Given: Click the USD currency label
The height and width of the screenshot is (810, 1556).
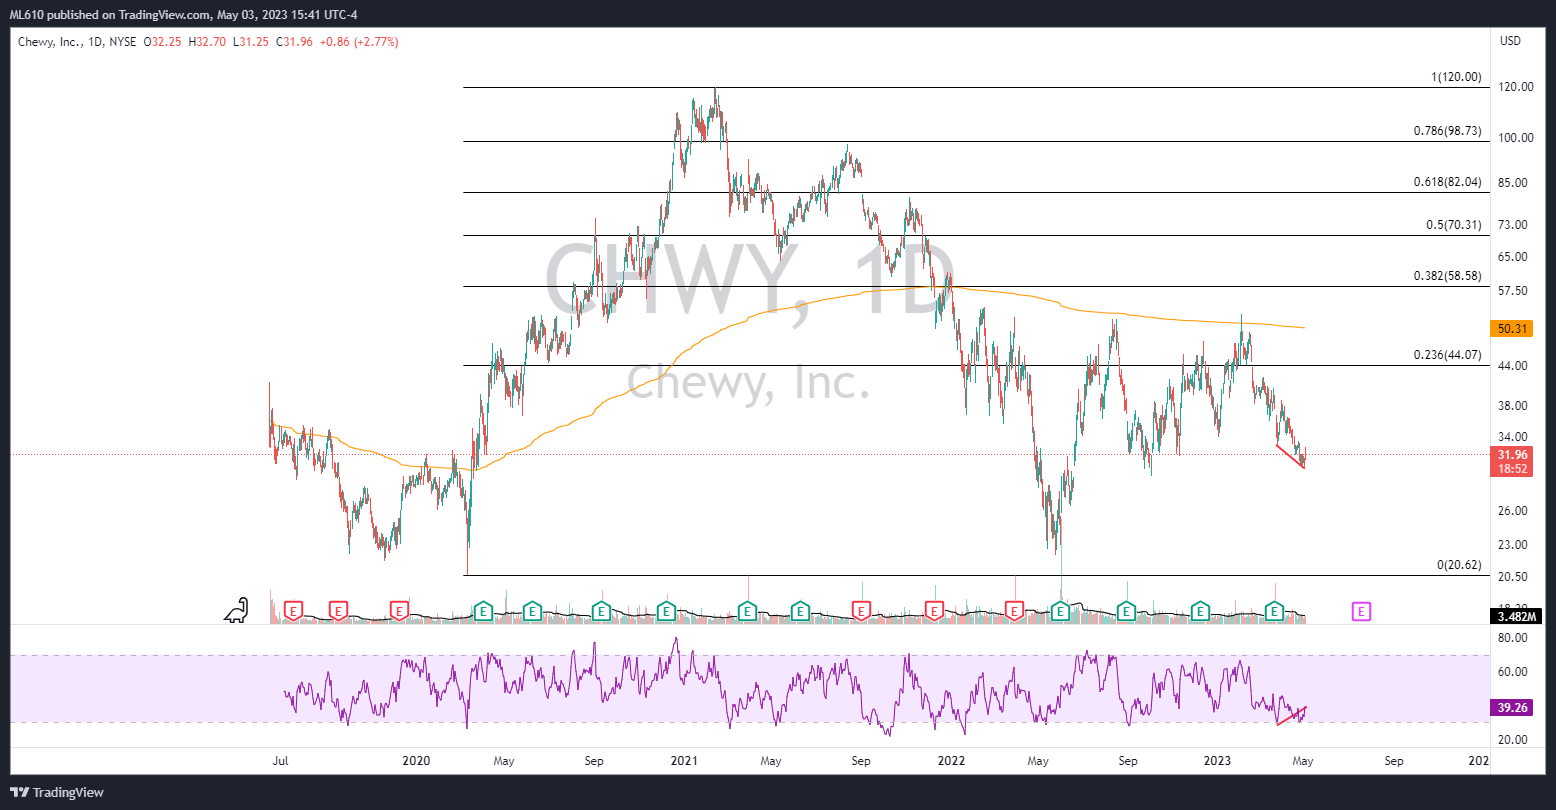Looking at the screenshot, I should (x=1511, y=41).
